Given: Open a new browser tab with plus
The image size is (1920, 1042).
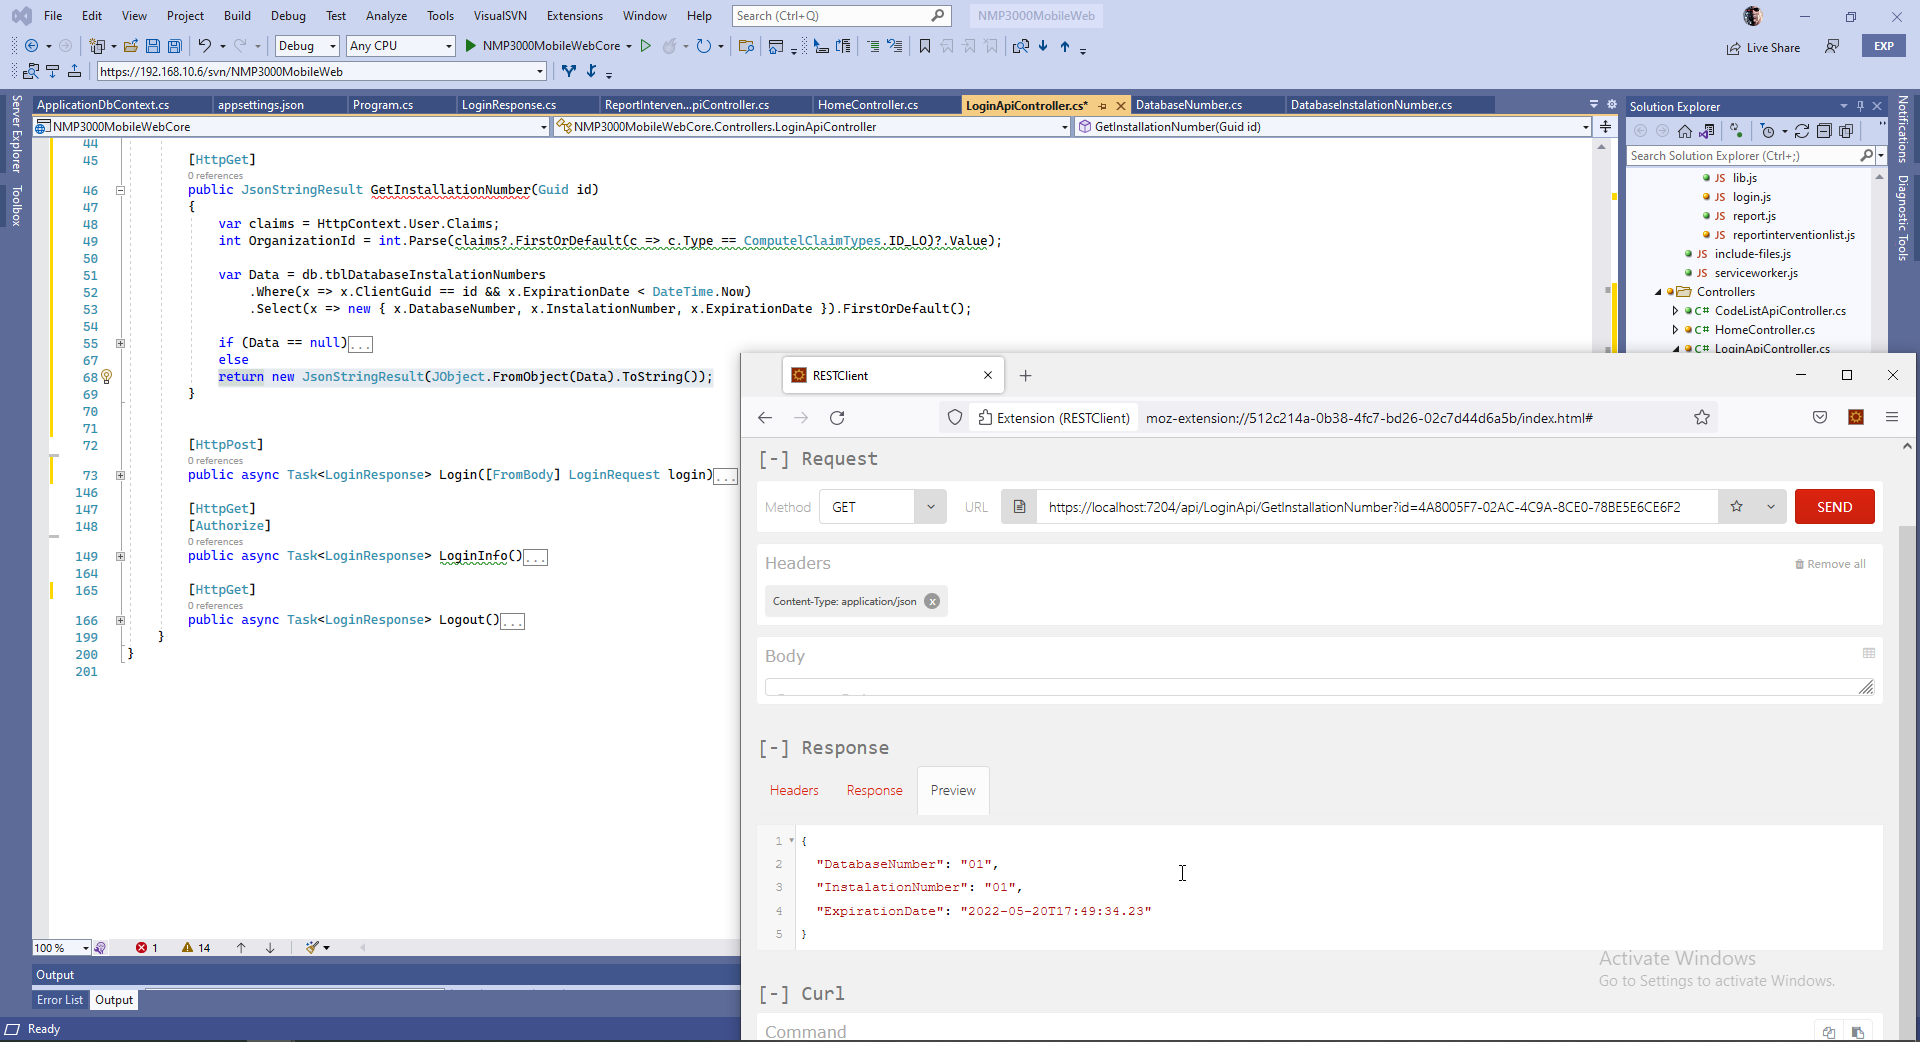Looking at the screenshot, I should 1025,376.
